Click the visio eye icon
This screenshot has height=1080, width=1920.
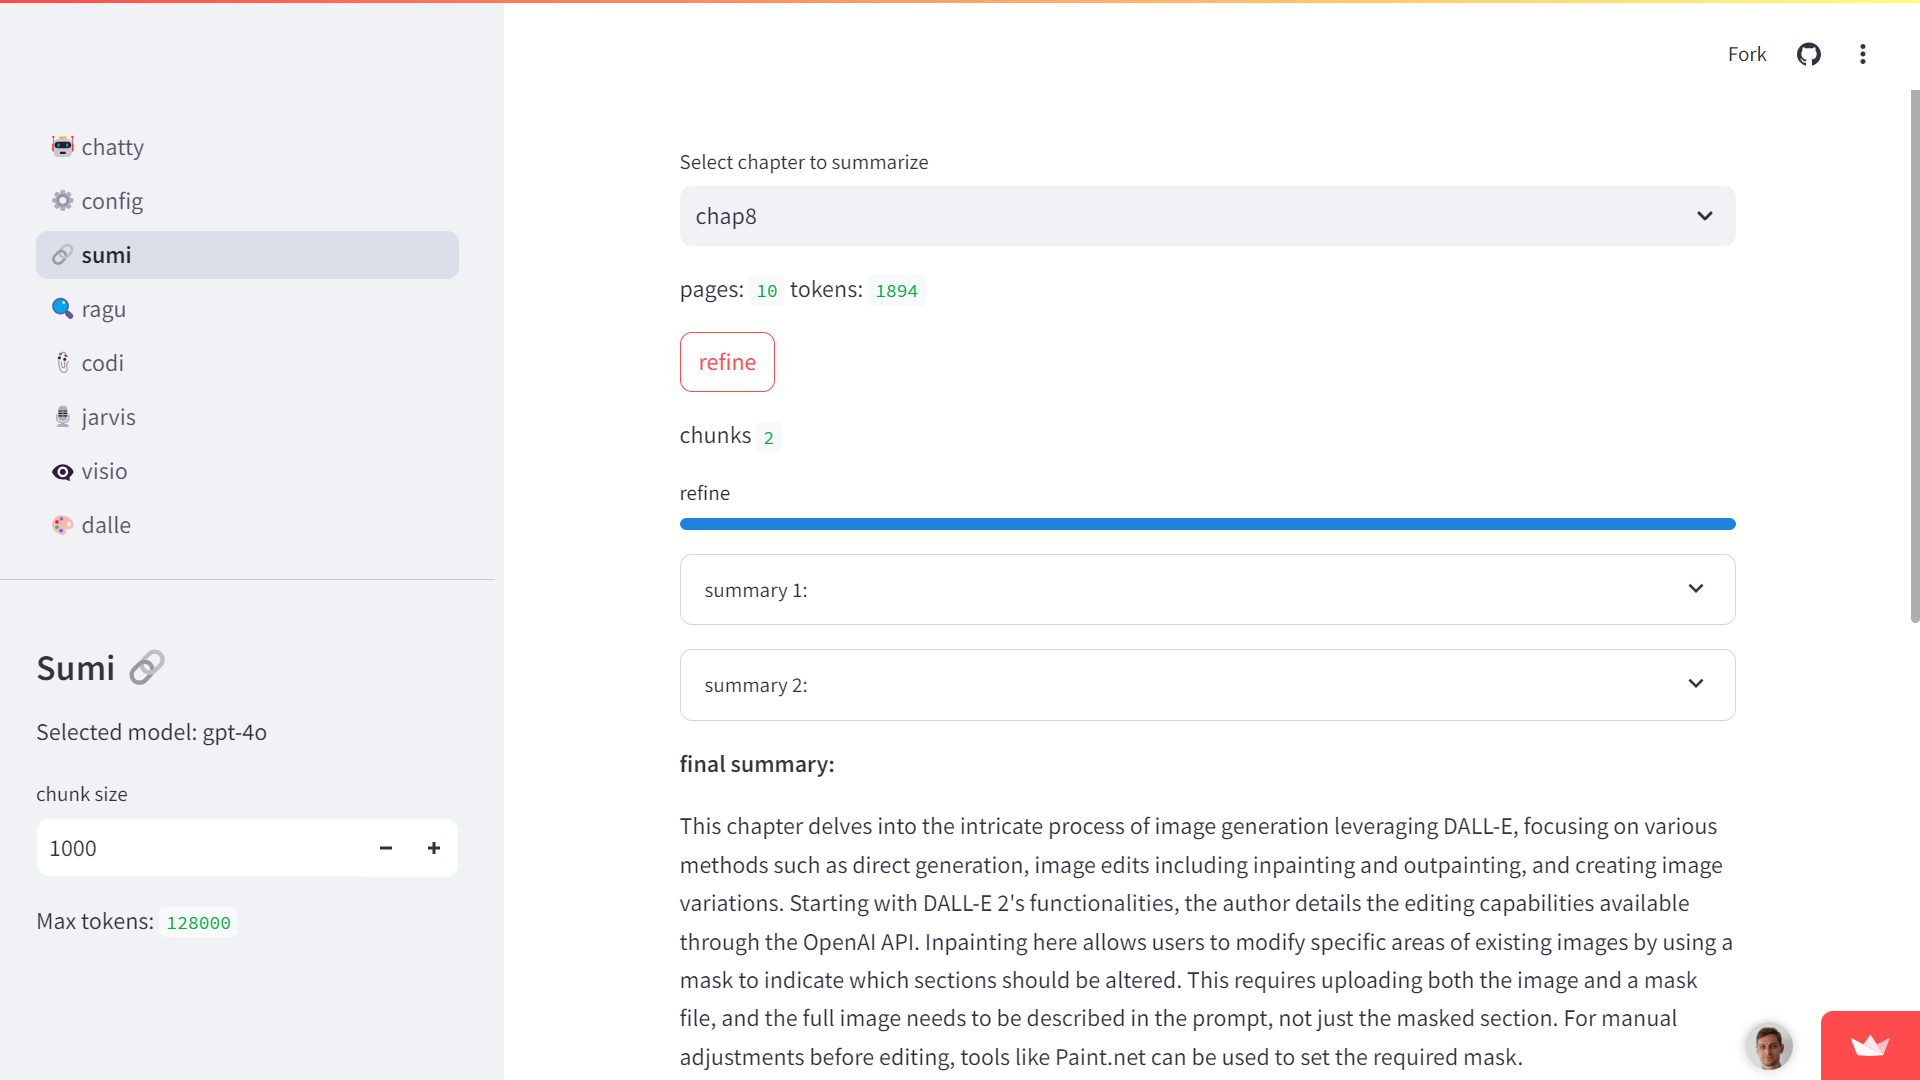click(x=62, y=471)
